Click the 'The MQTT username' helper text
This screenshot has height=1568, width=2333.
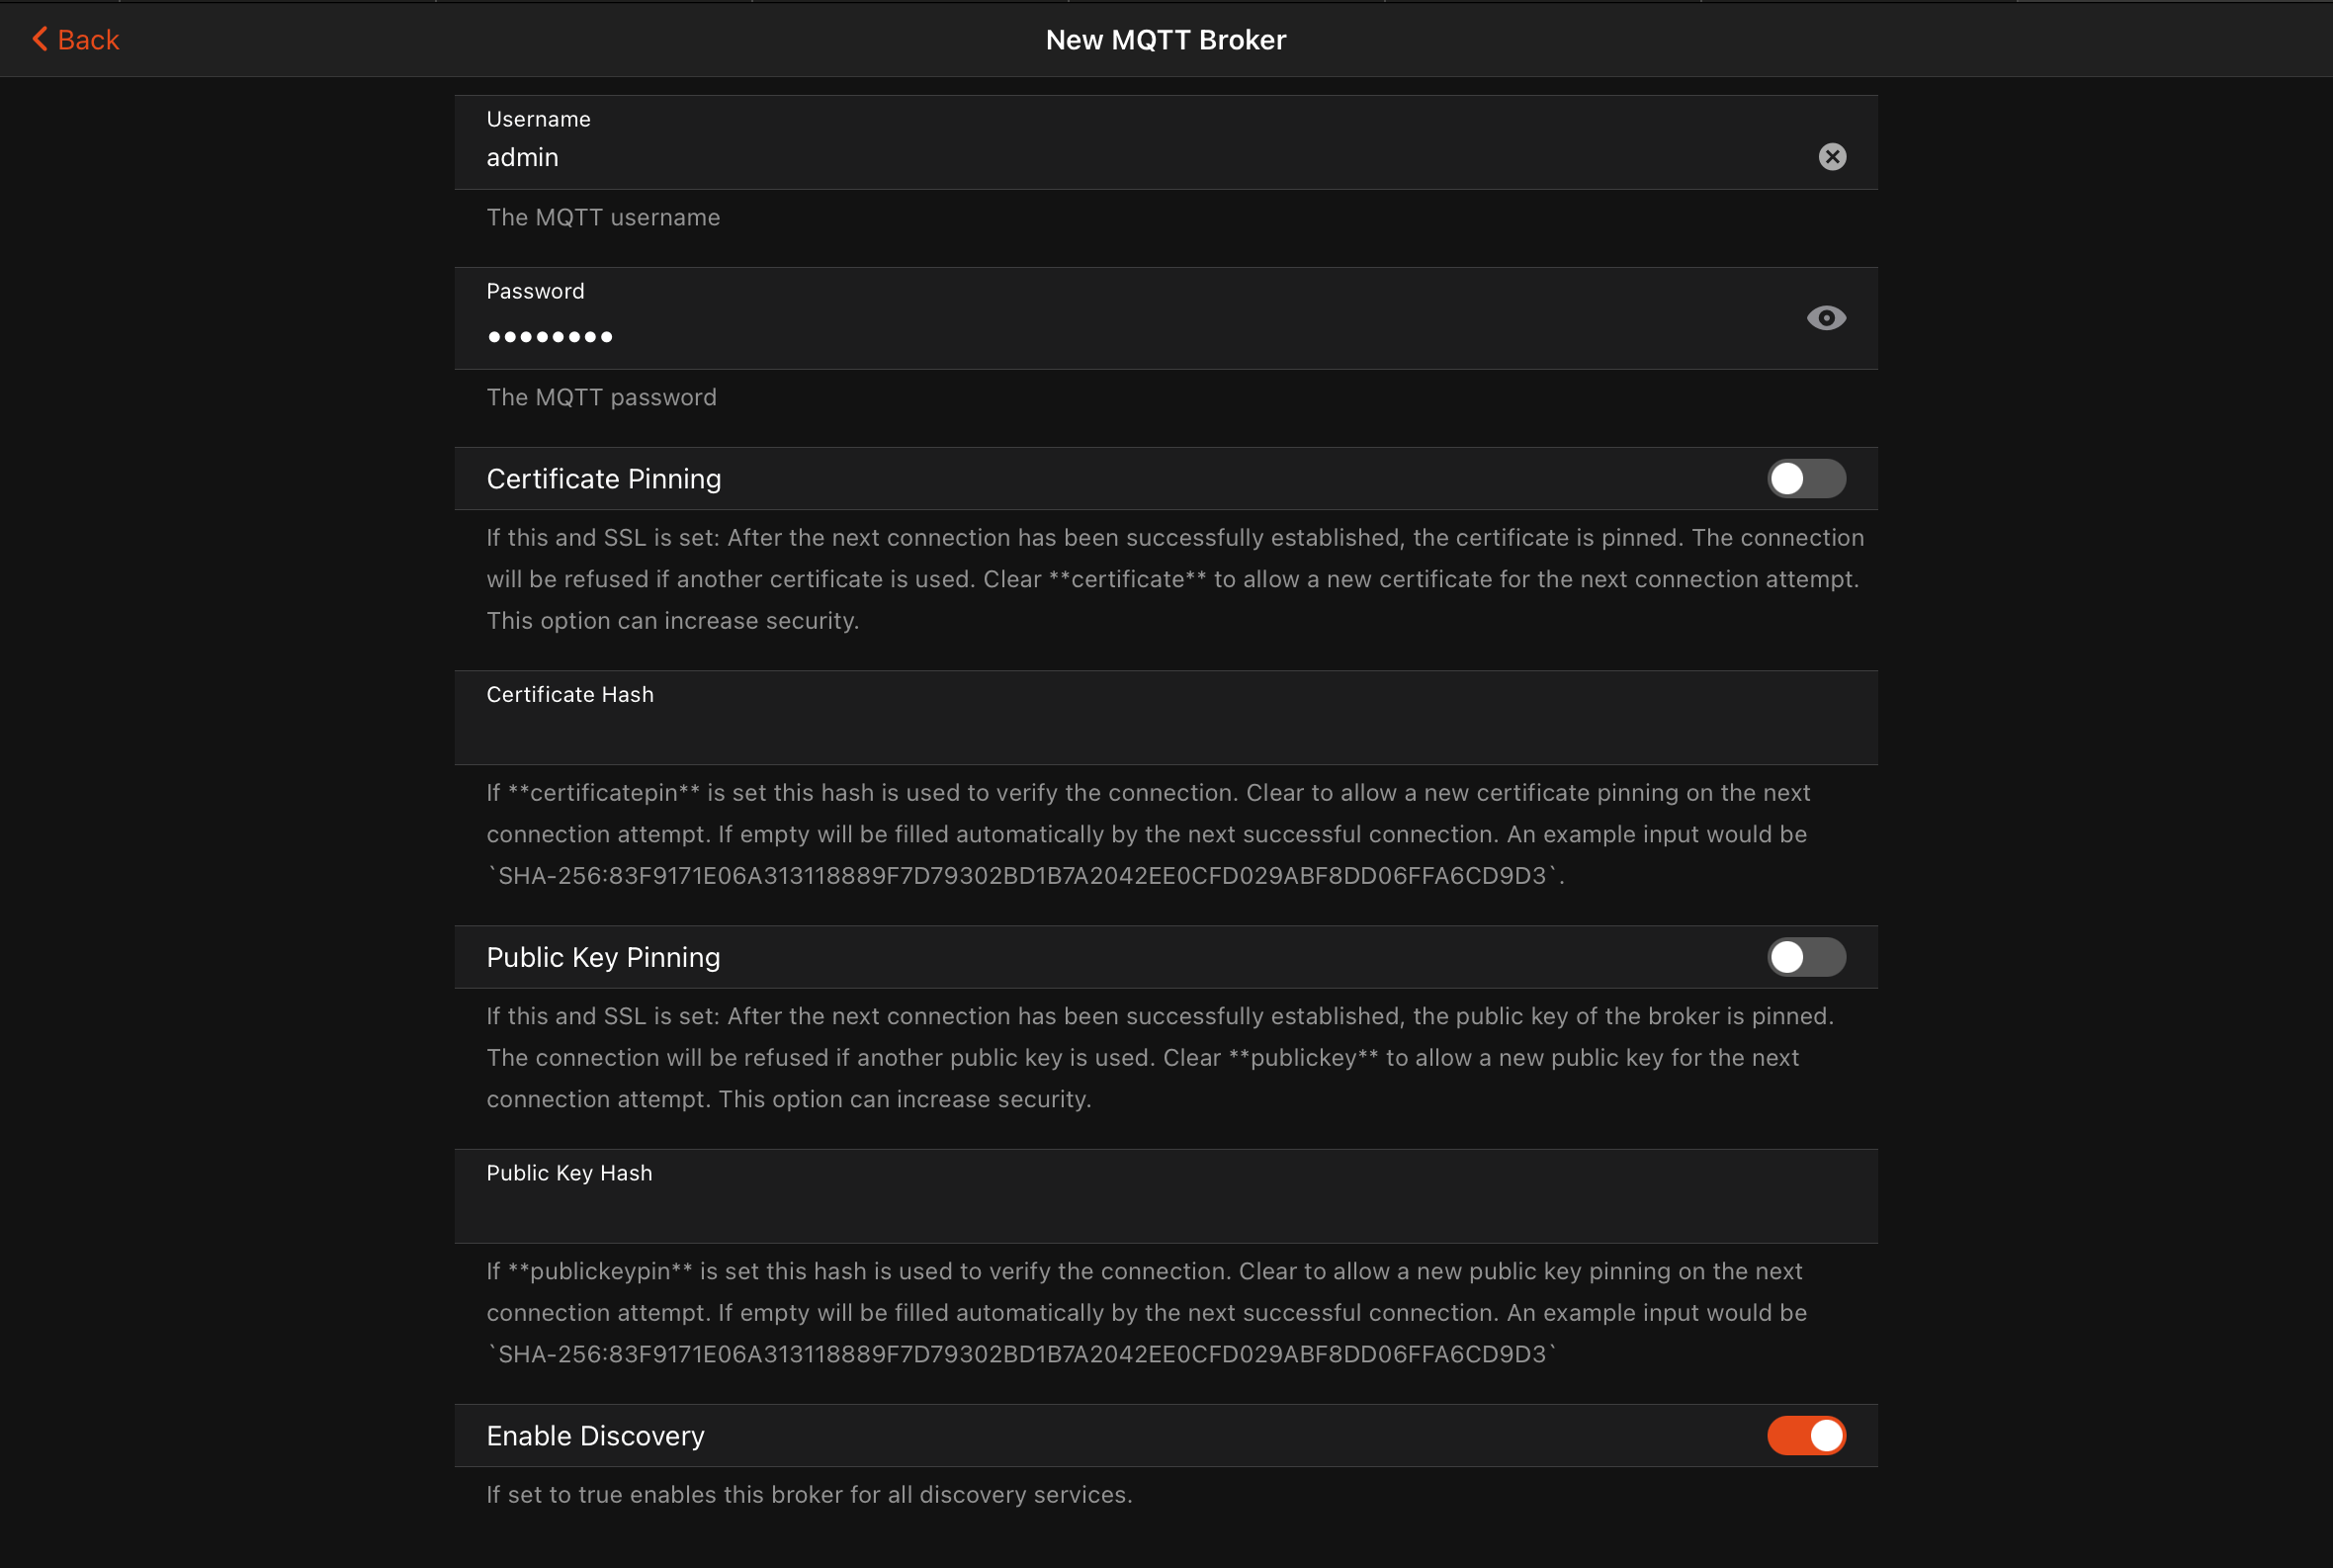603,217
